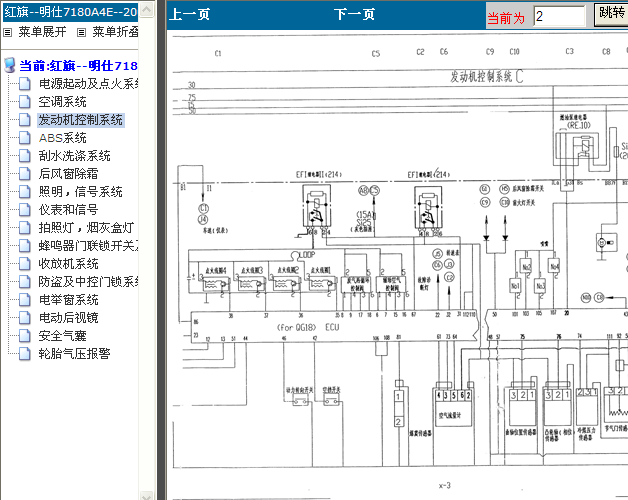Click the 菜单展开 expand icon
Screen dimensions: 628x500
[8, 32]
